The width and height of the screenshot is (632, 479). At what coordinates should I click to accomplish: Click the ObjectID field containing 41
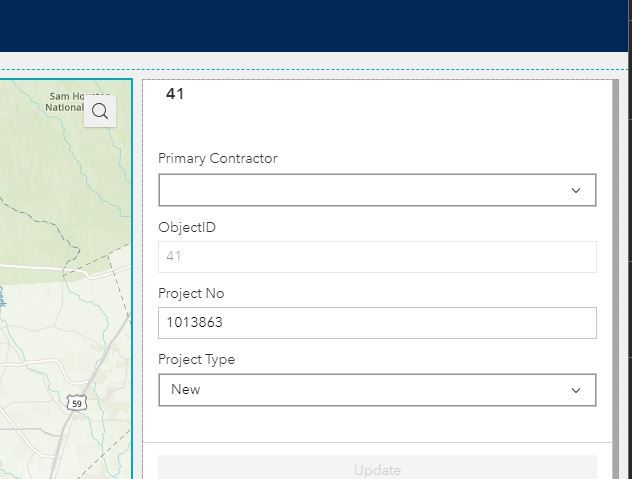(377, 257)
